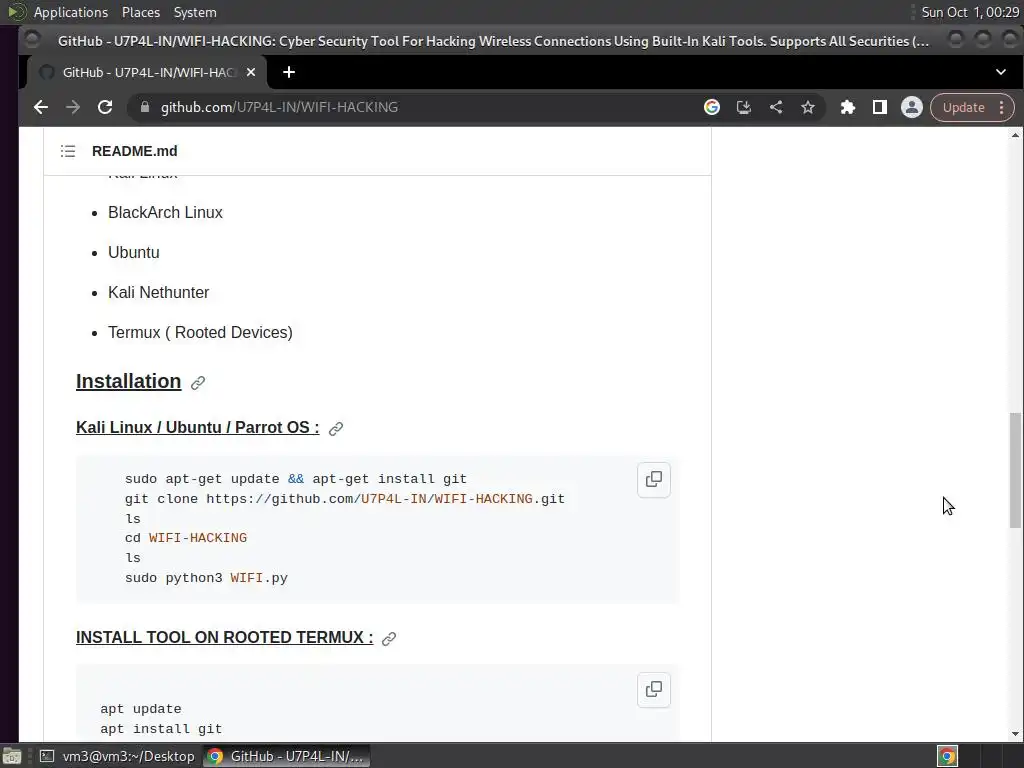The height and width of the screenshot is (768, 1024).
Task: Share this page via share icon
Action: (x=776, y=107)
